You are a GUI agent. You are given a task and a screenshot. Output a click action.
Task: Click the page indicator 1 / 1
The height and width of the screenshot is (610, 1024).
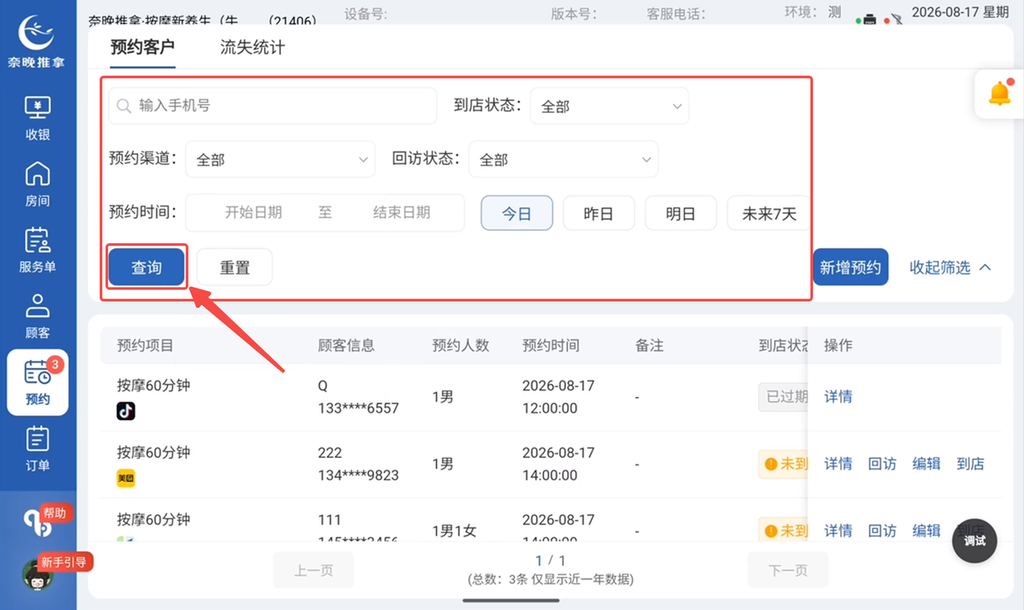[x=550, y=560]
